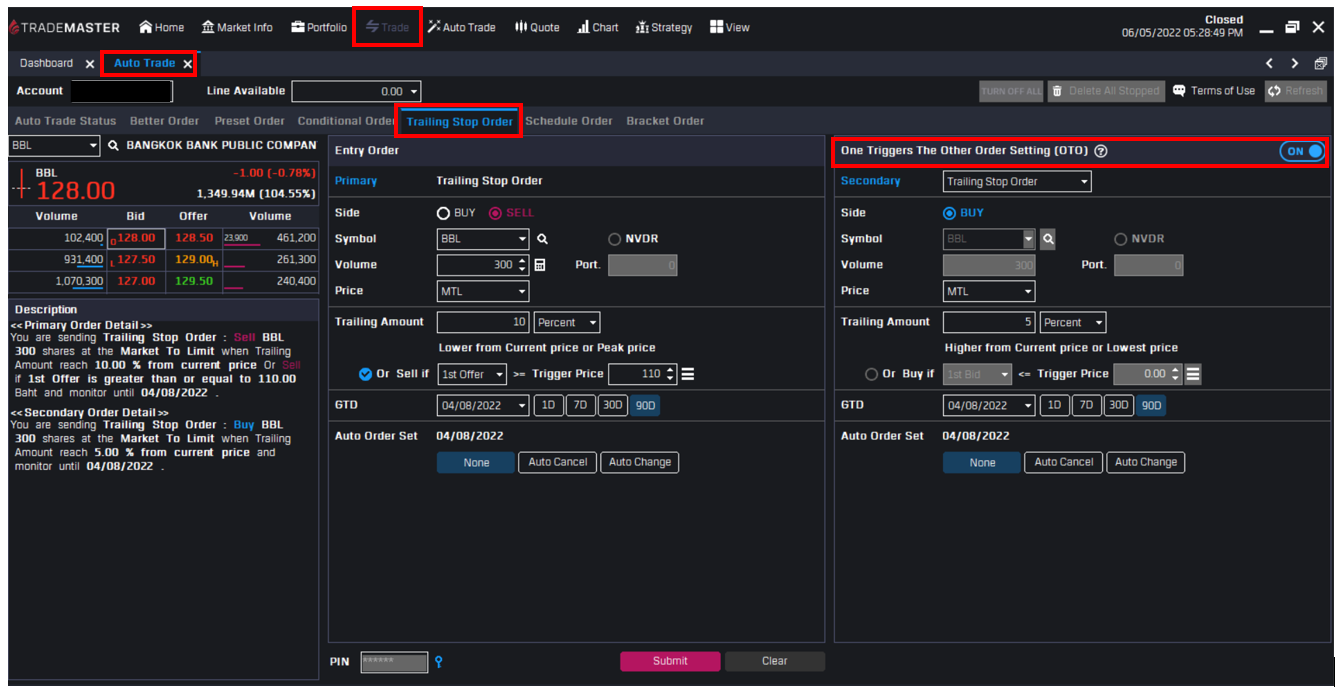Click the search icon next to primary Symbol

(542, 239)
